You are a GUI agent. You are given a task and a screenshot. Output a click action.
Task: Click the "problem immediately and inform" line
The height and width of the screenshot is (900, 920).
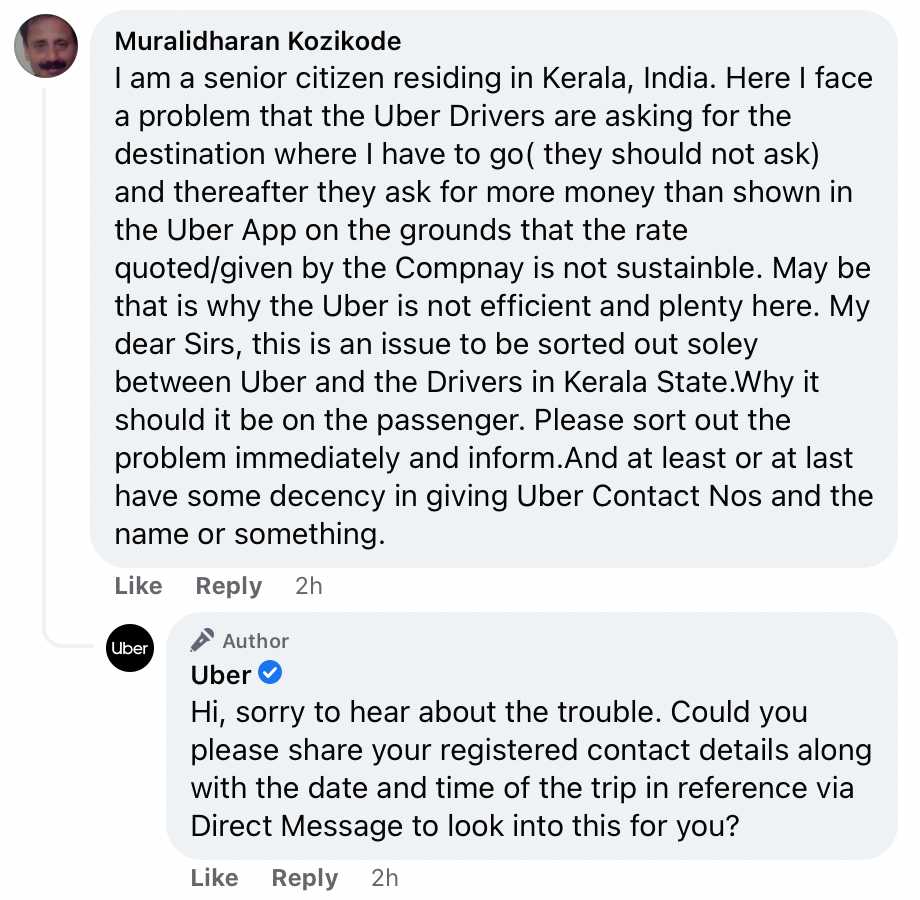pos(337,458)
